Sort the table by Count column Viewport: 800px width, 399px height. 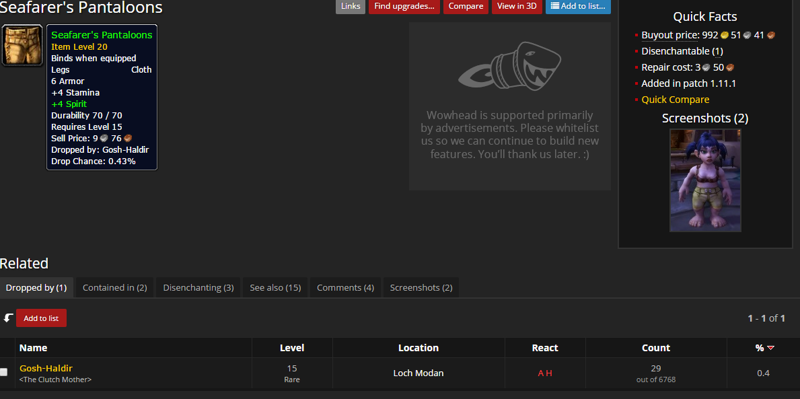click(x=656, y=348)
